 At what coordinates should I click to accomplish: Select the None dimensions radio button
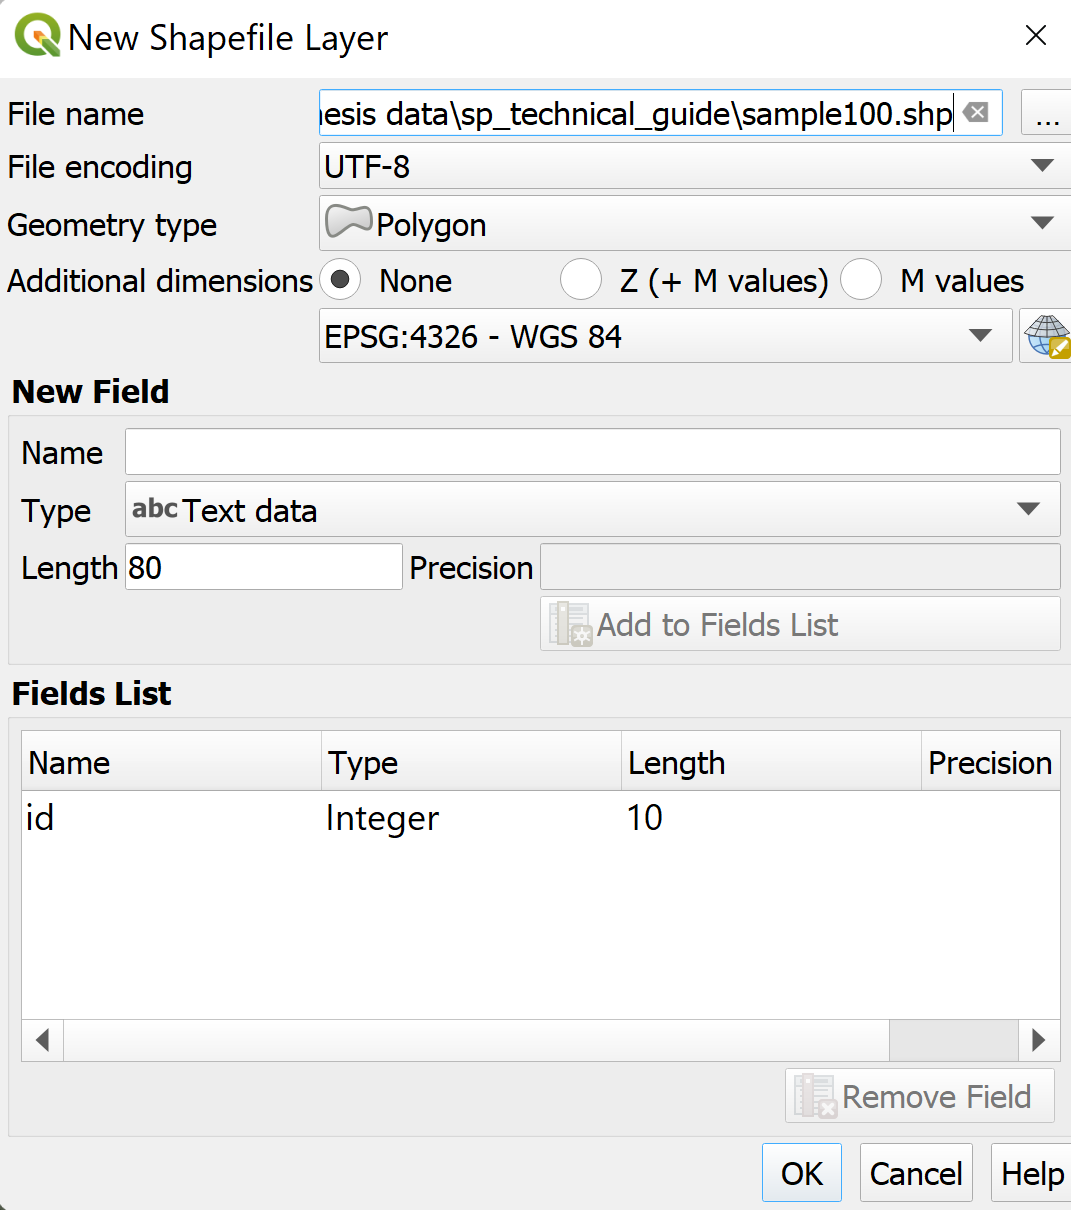click(341, 281)
